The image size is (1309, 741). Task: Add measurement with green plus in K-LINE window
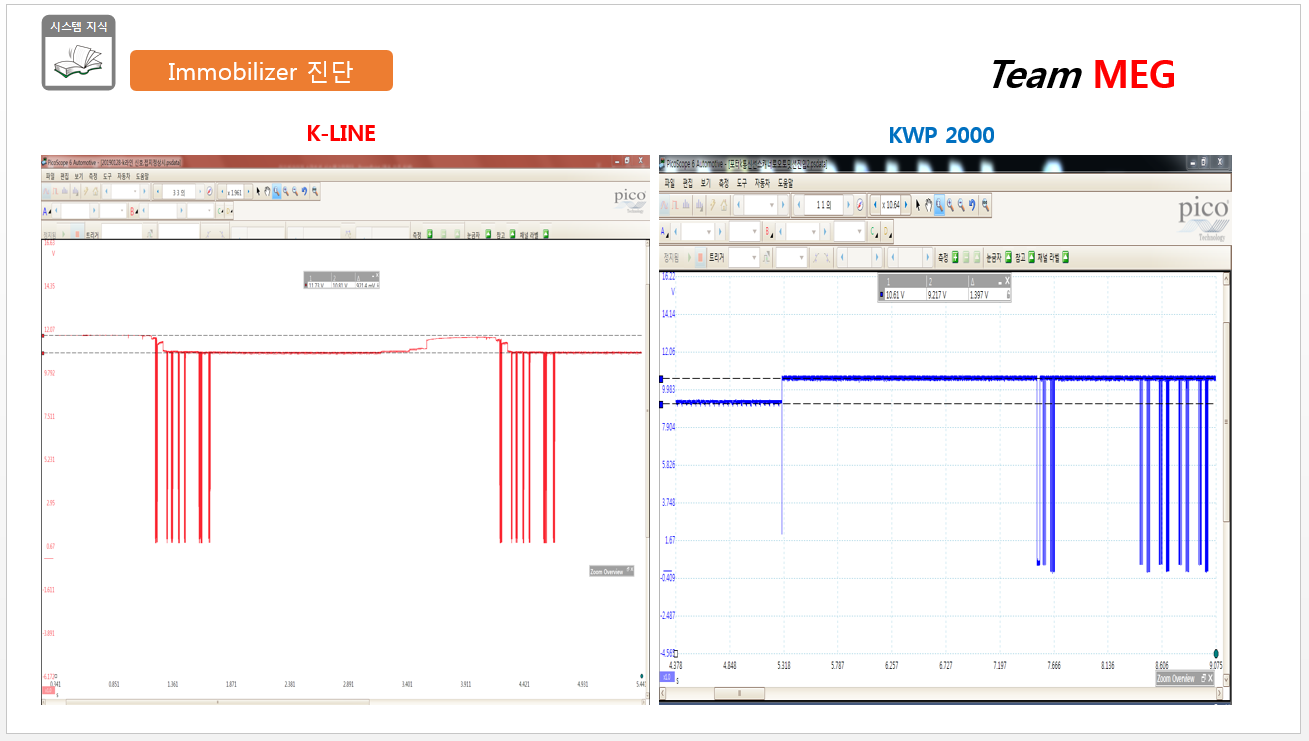(x=430, y=234)
